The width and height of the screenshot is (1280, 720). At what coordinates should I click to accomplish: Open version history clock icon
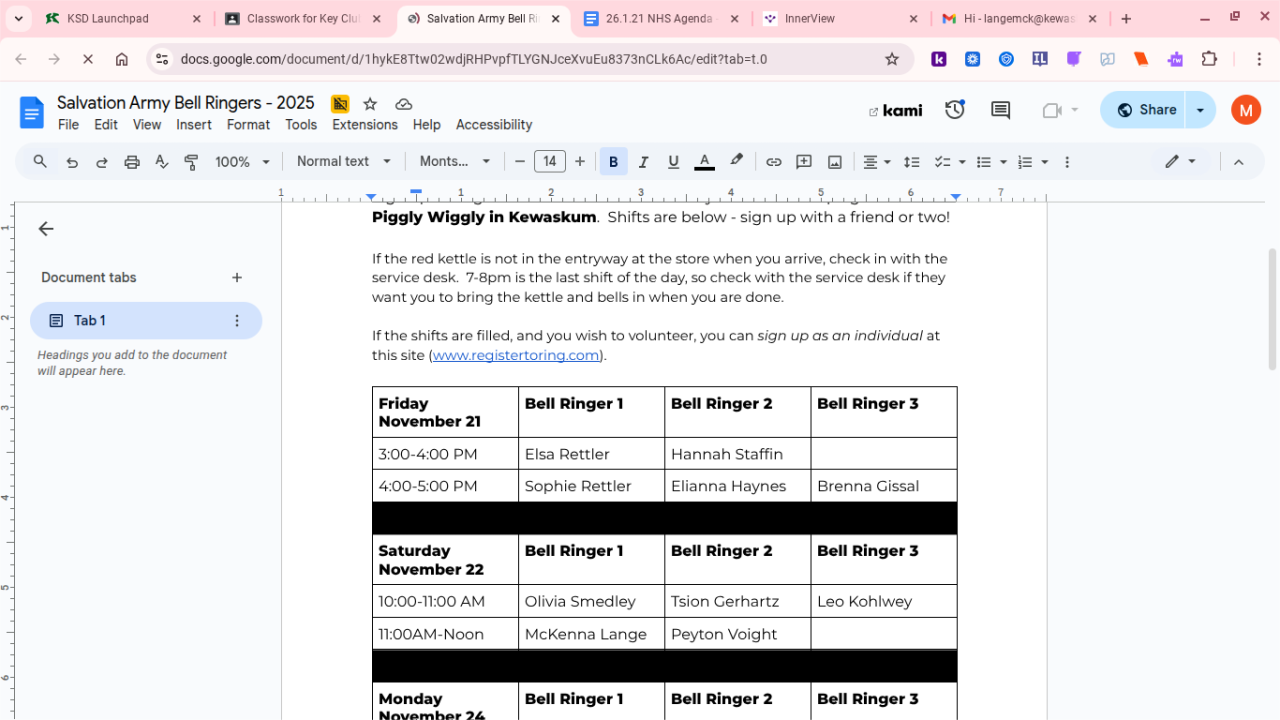pos(955,110)
